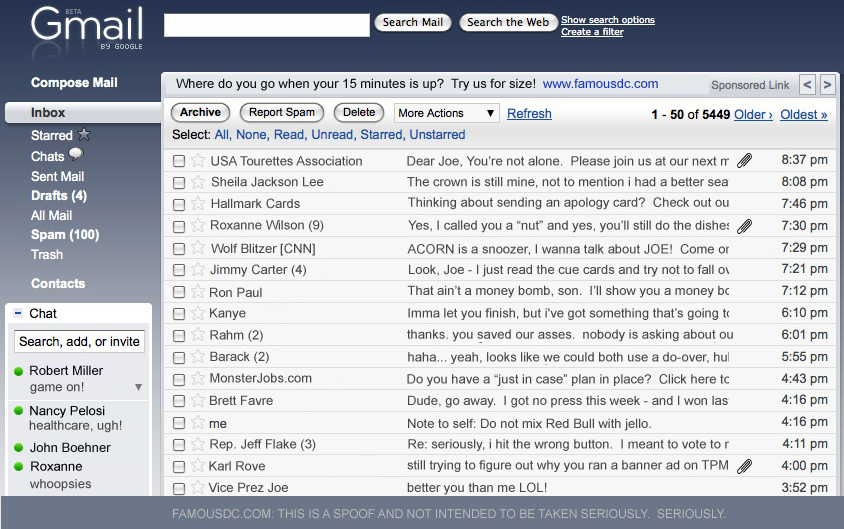Star the Sheila Jackson Lee email

[x=198, y=182]
